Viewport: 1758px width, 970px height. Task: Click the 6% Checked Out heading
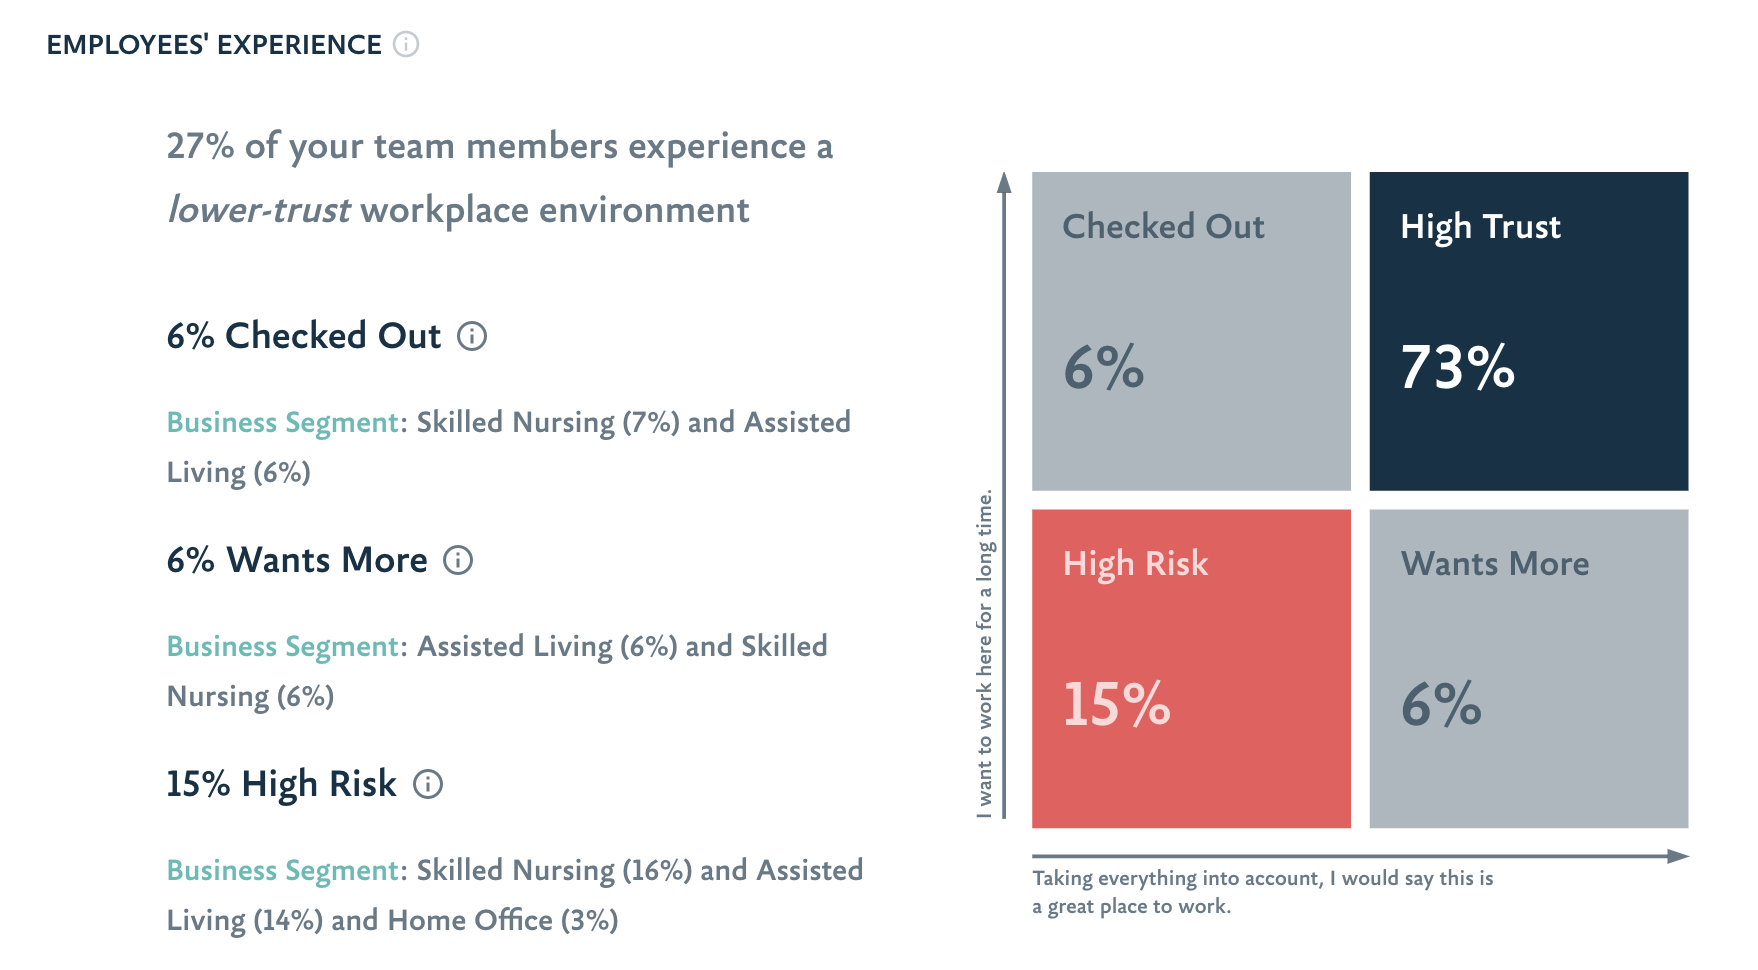tap(304, 336)
